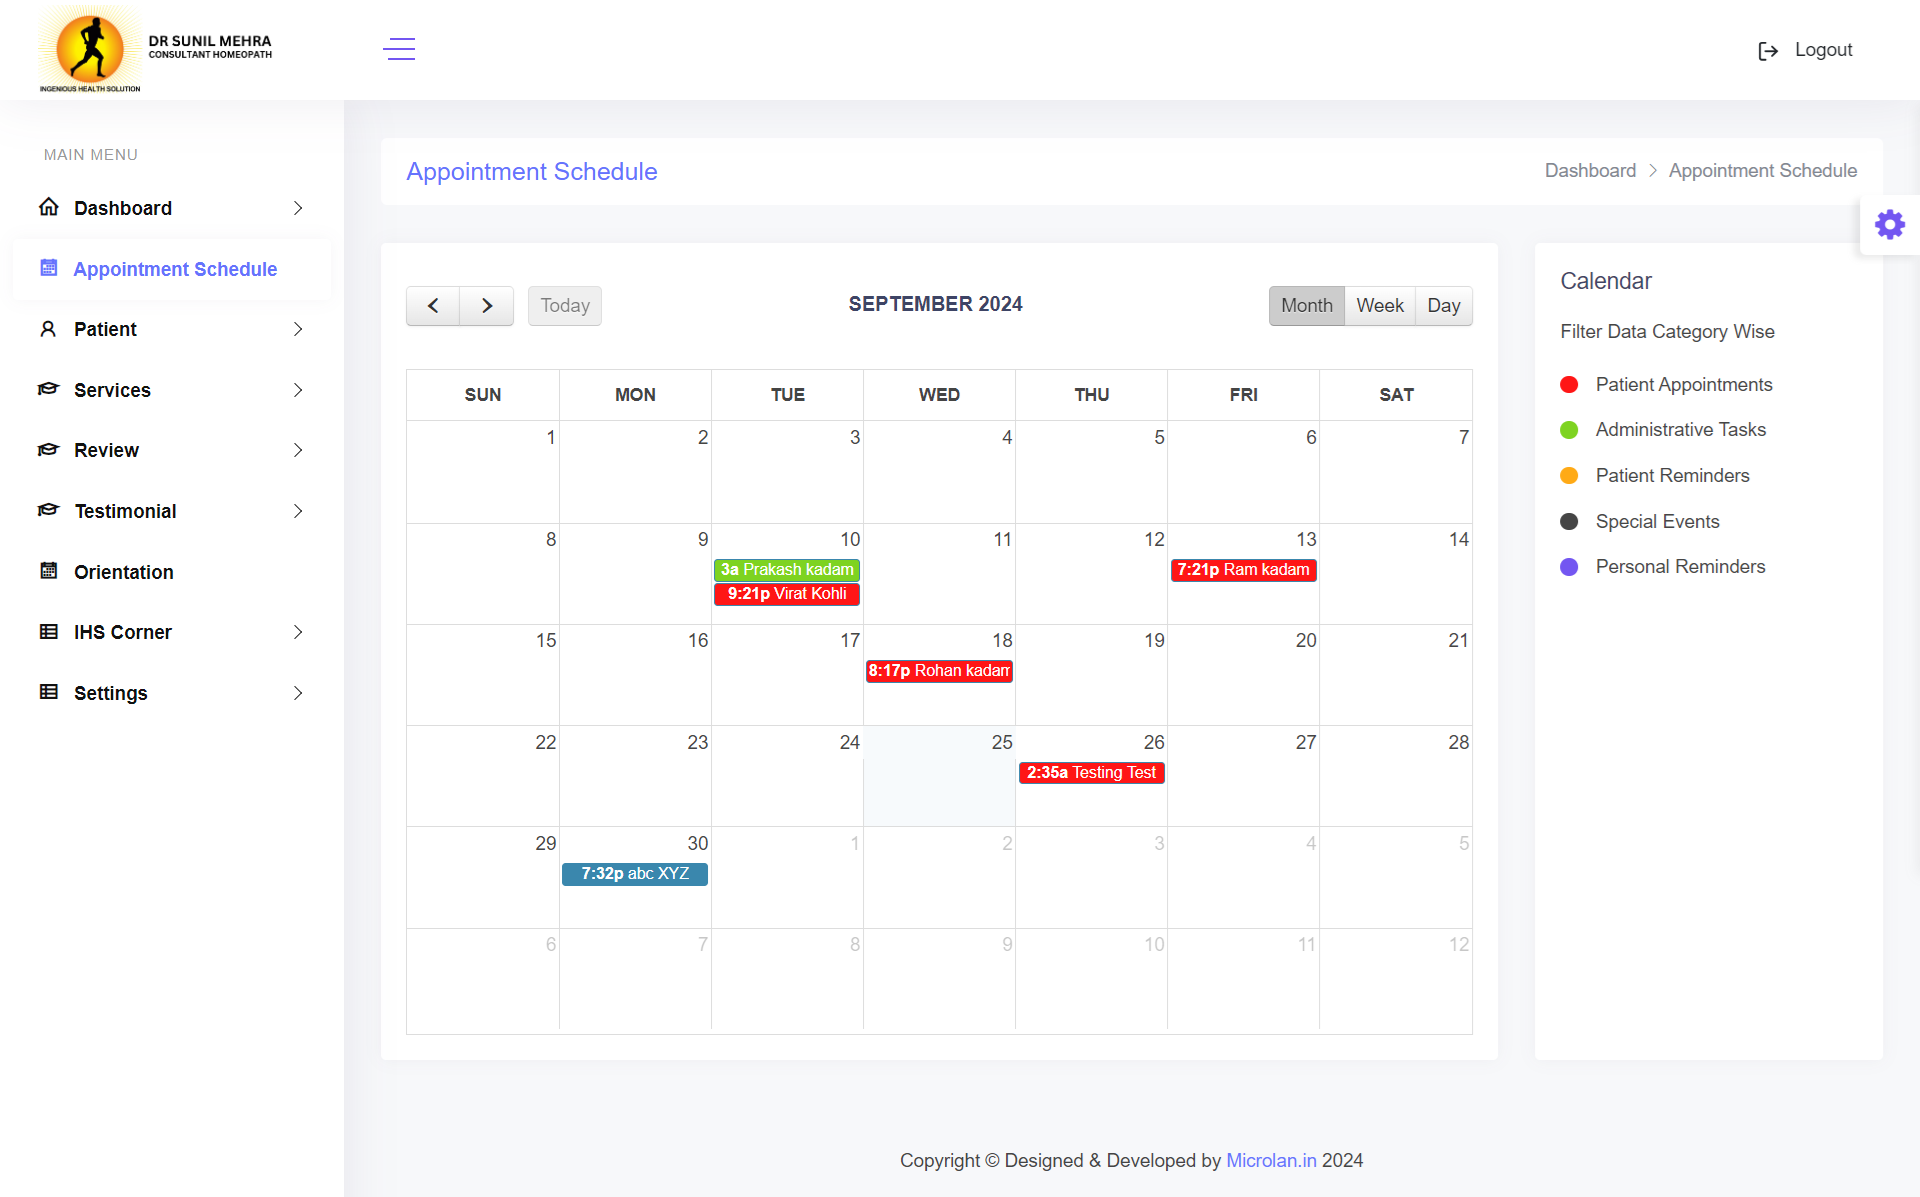Click the orange Patient Reminders color dot
The height and width of the screenshot is (1197, 1920).
[x=1569, y=476]
